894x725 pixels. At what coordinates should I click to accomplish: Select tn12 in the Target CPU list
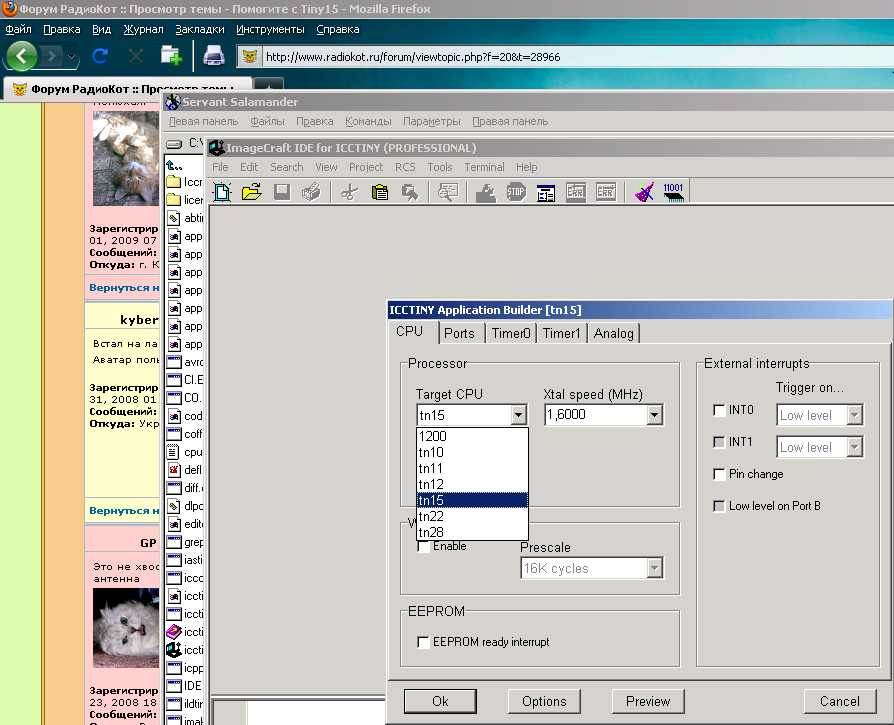coord(472,484)
